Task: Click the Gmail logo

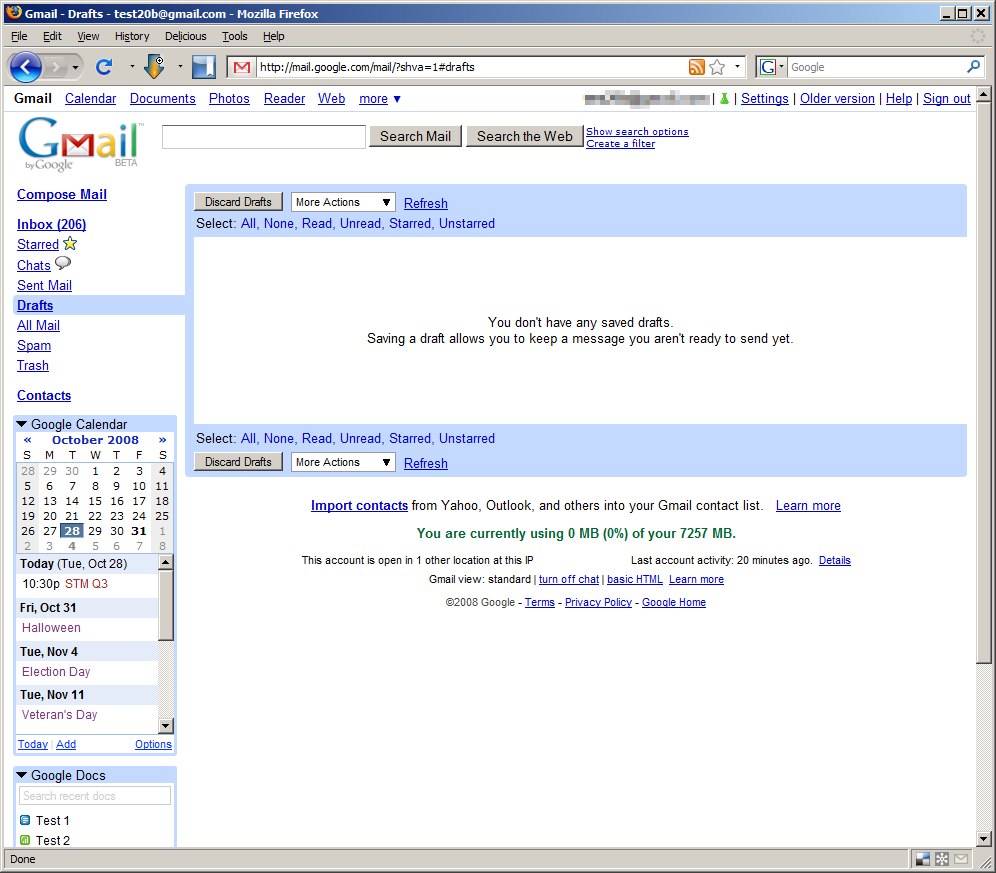Action: (81, 144)
